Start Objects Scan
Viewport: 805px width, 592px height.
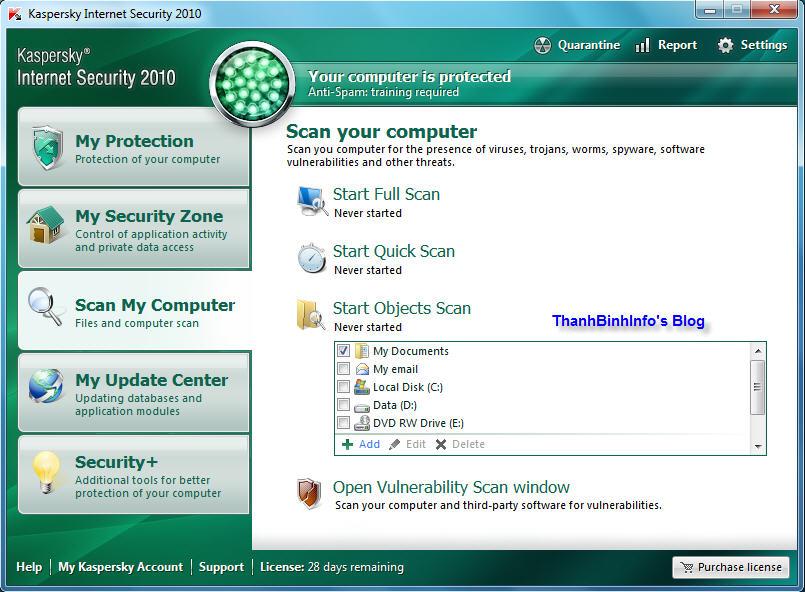(x=401, y=308)
